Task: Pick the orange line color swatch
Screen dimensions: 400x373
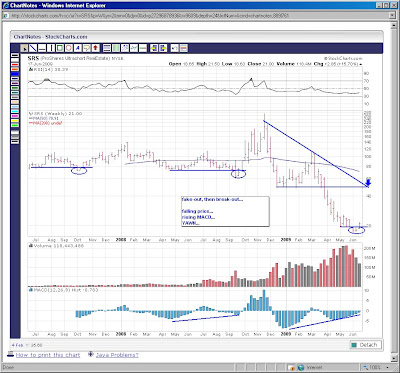Action: pos(15,69)
